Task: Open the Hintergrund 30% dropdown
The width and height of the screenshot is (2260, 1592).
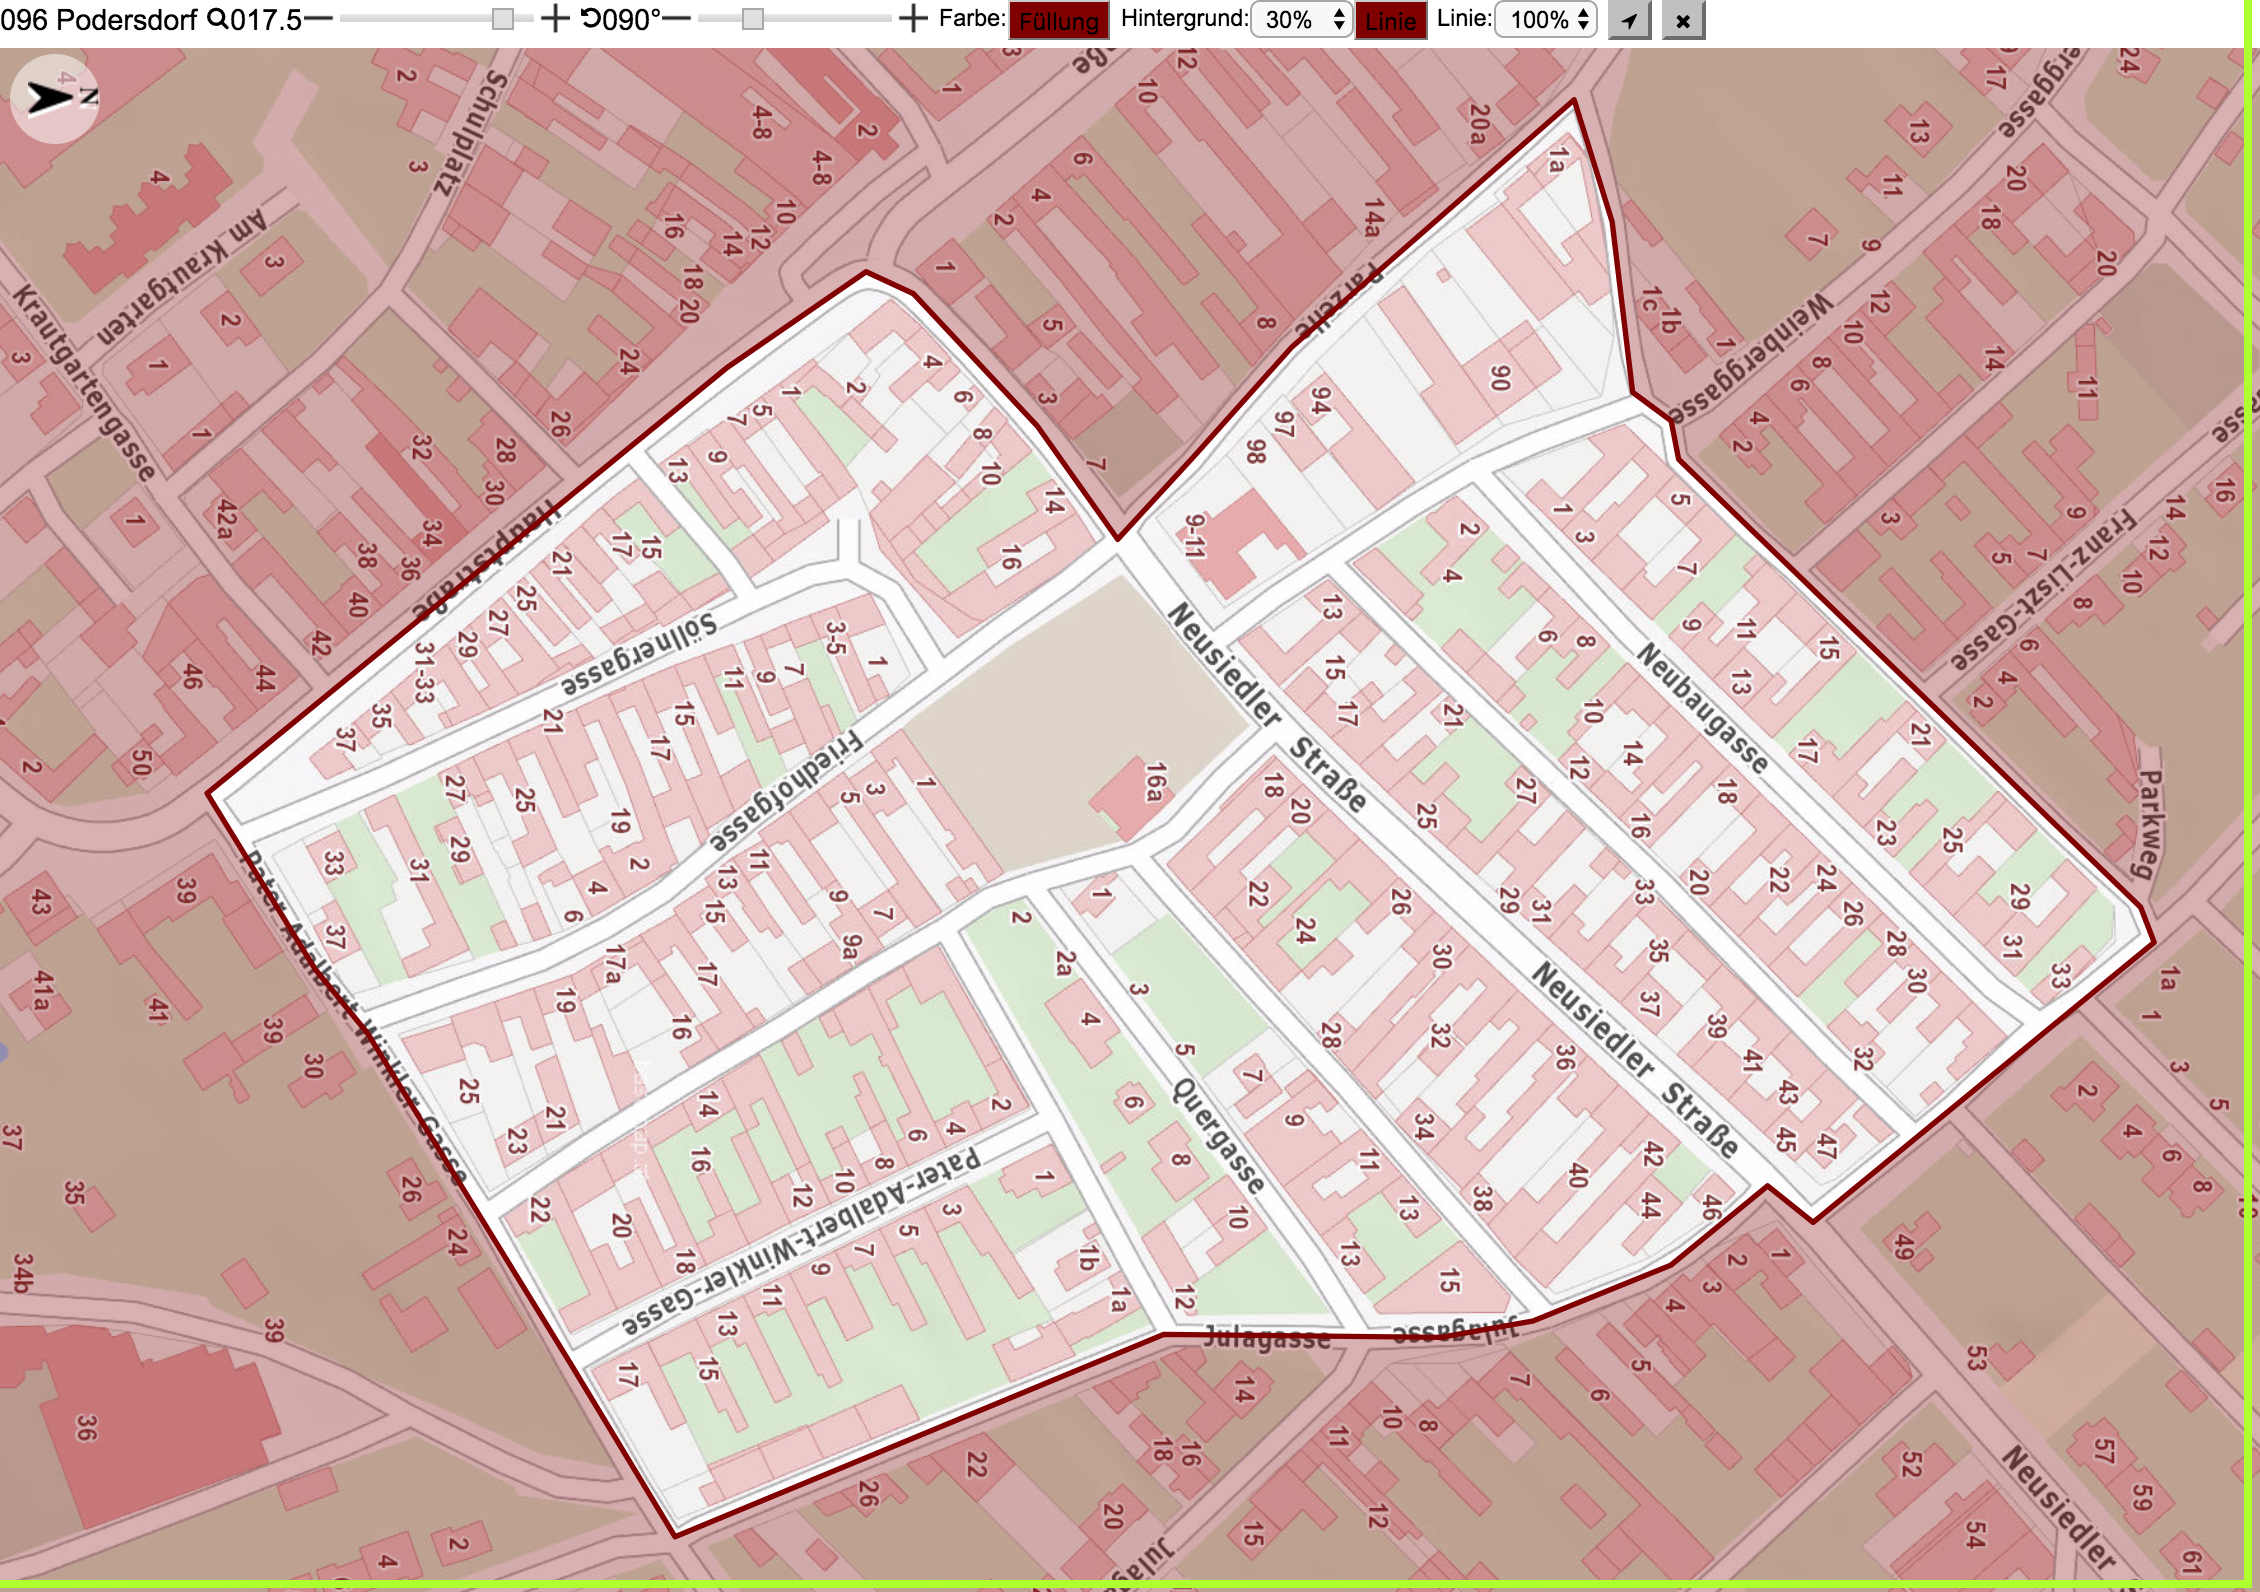Action: tap(1301, 19)
